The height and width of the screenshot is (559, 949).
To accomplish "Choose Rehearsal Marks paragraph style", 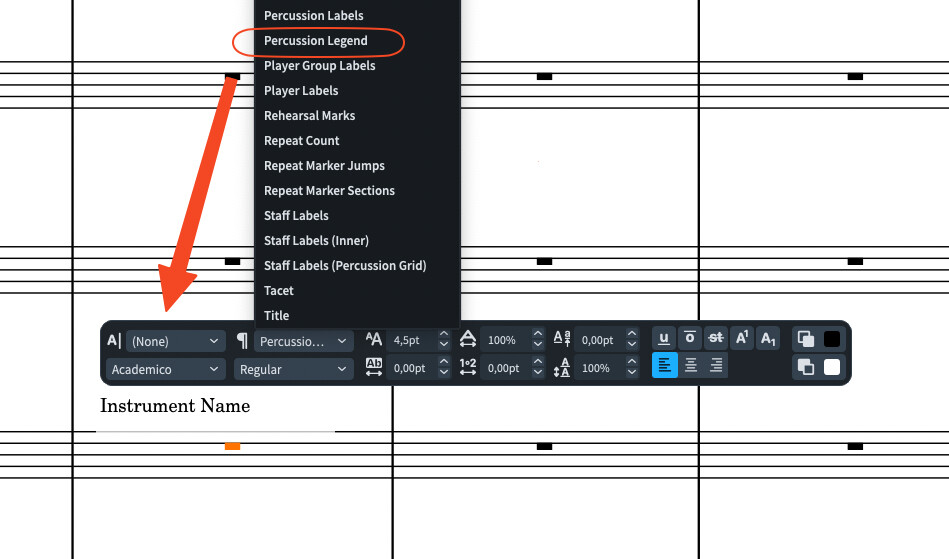I will [x=309, y=116].
